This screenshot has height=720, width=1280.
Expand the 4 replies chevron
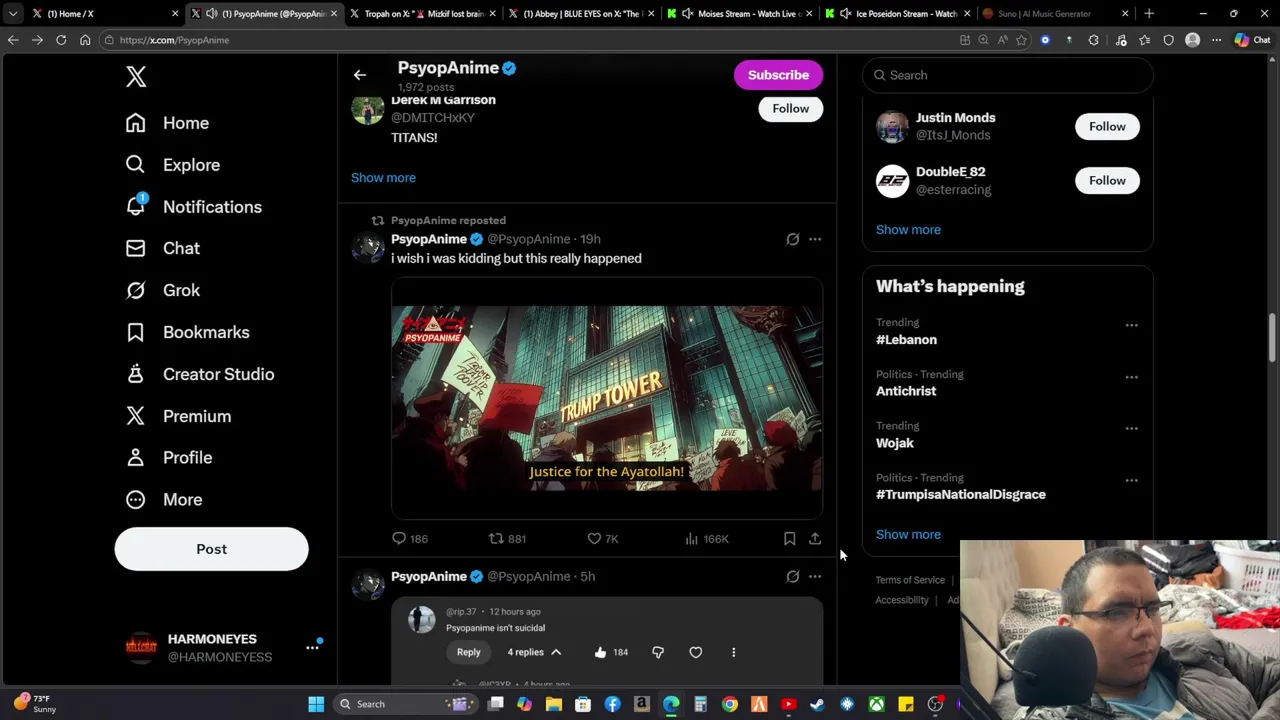556,652
